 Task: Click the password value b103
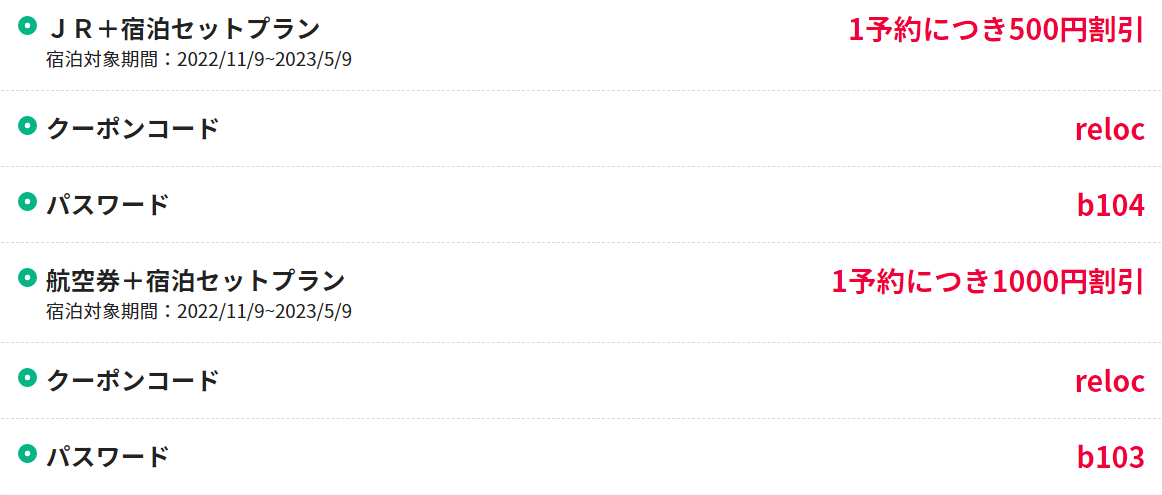pyautogui.click(x=1111, y=458)
